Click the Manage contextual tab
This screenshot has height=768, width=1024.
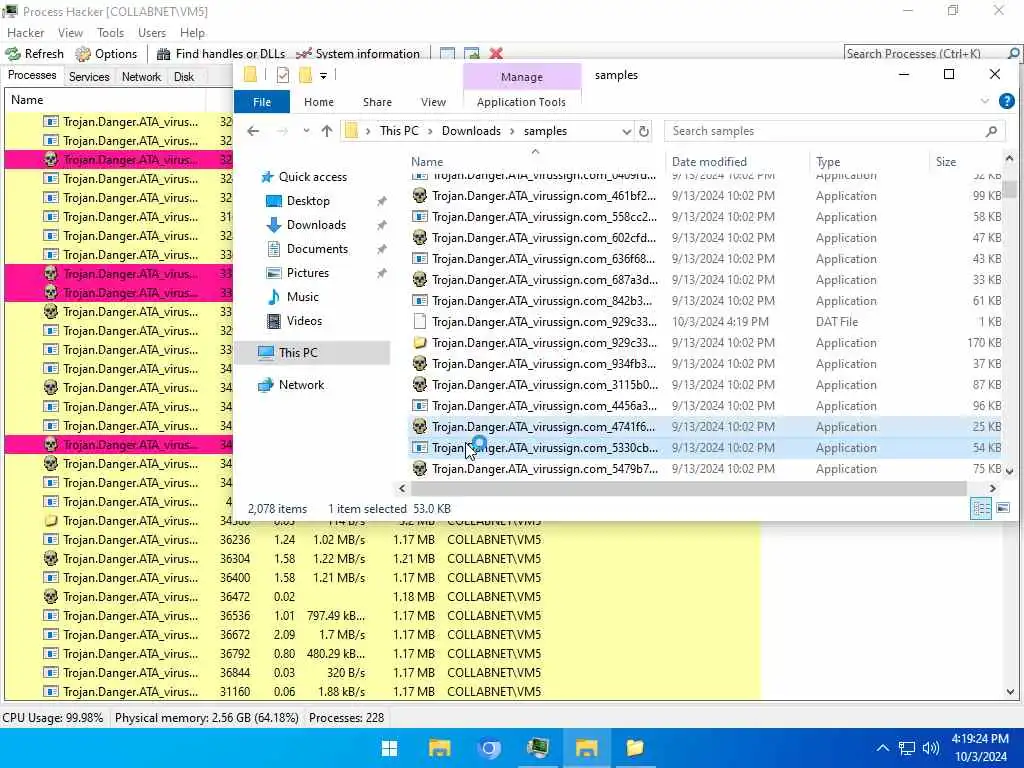(x=522, y=76)
